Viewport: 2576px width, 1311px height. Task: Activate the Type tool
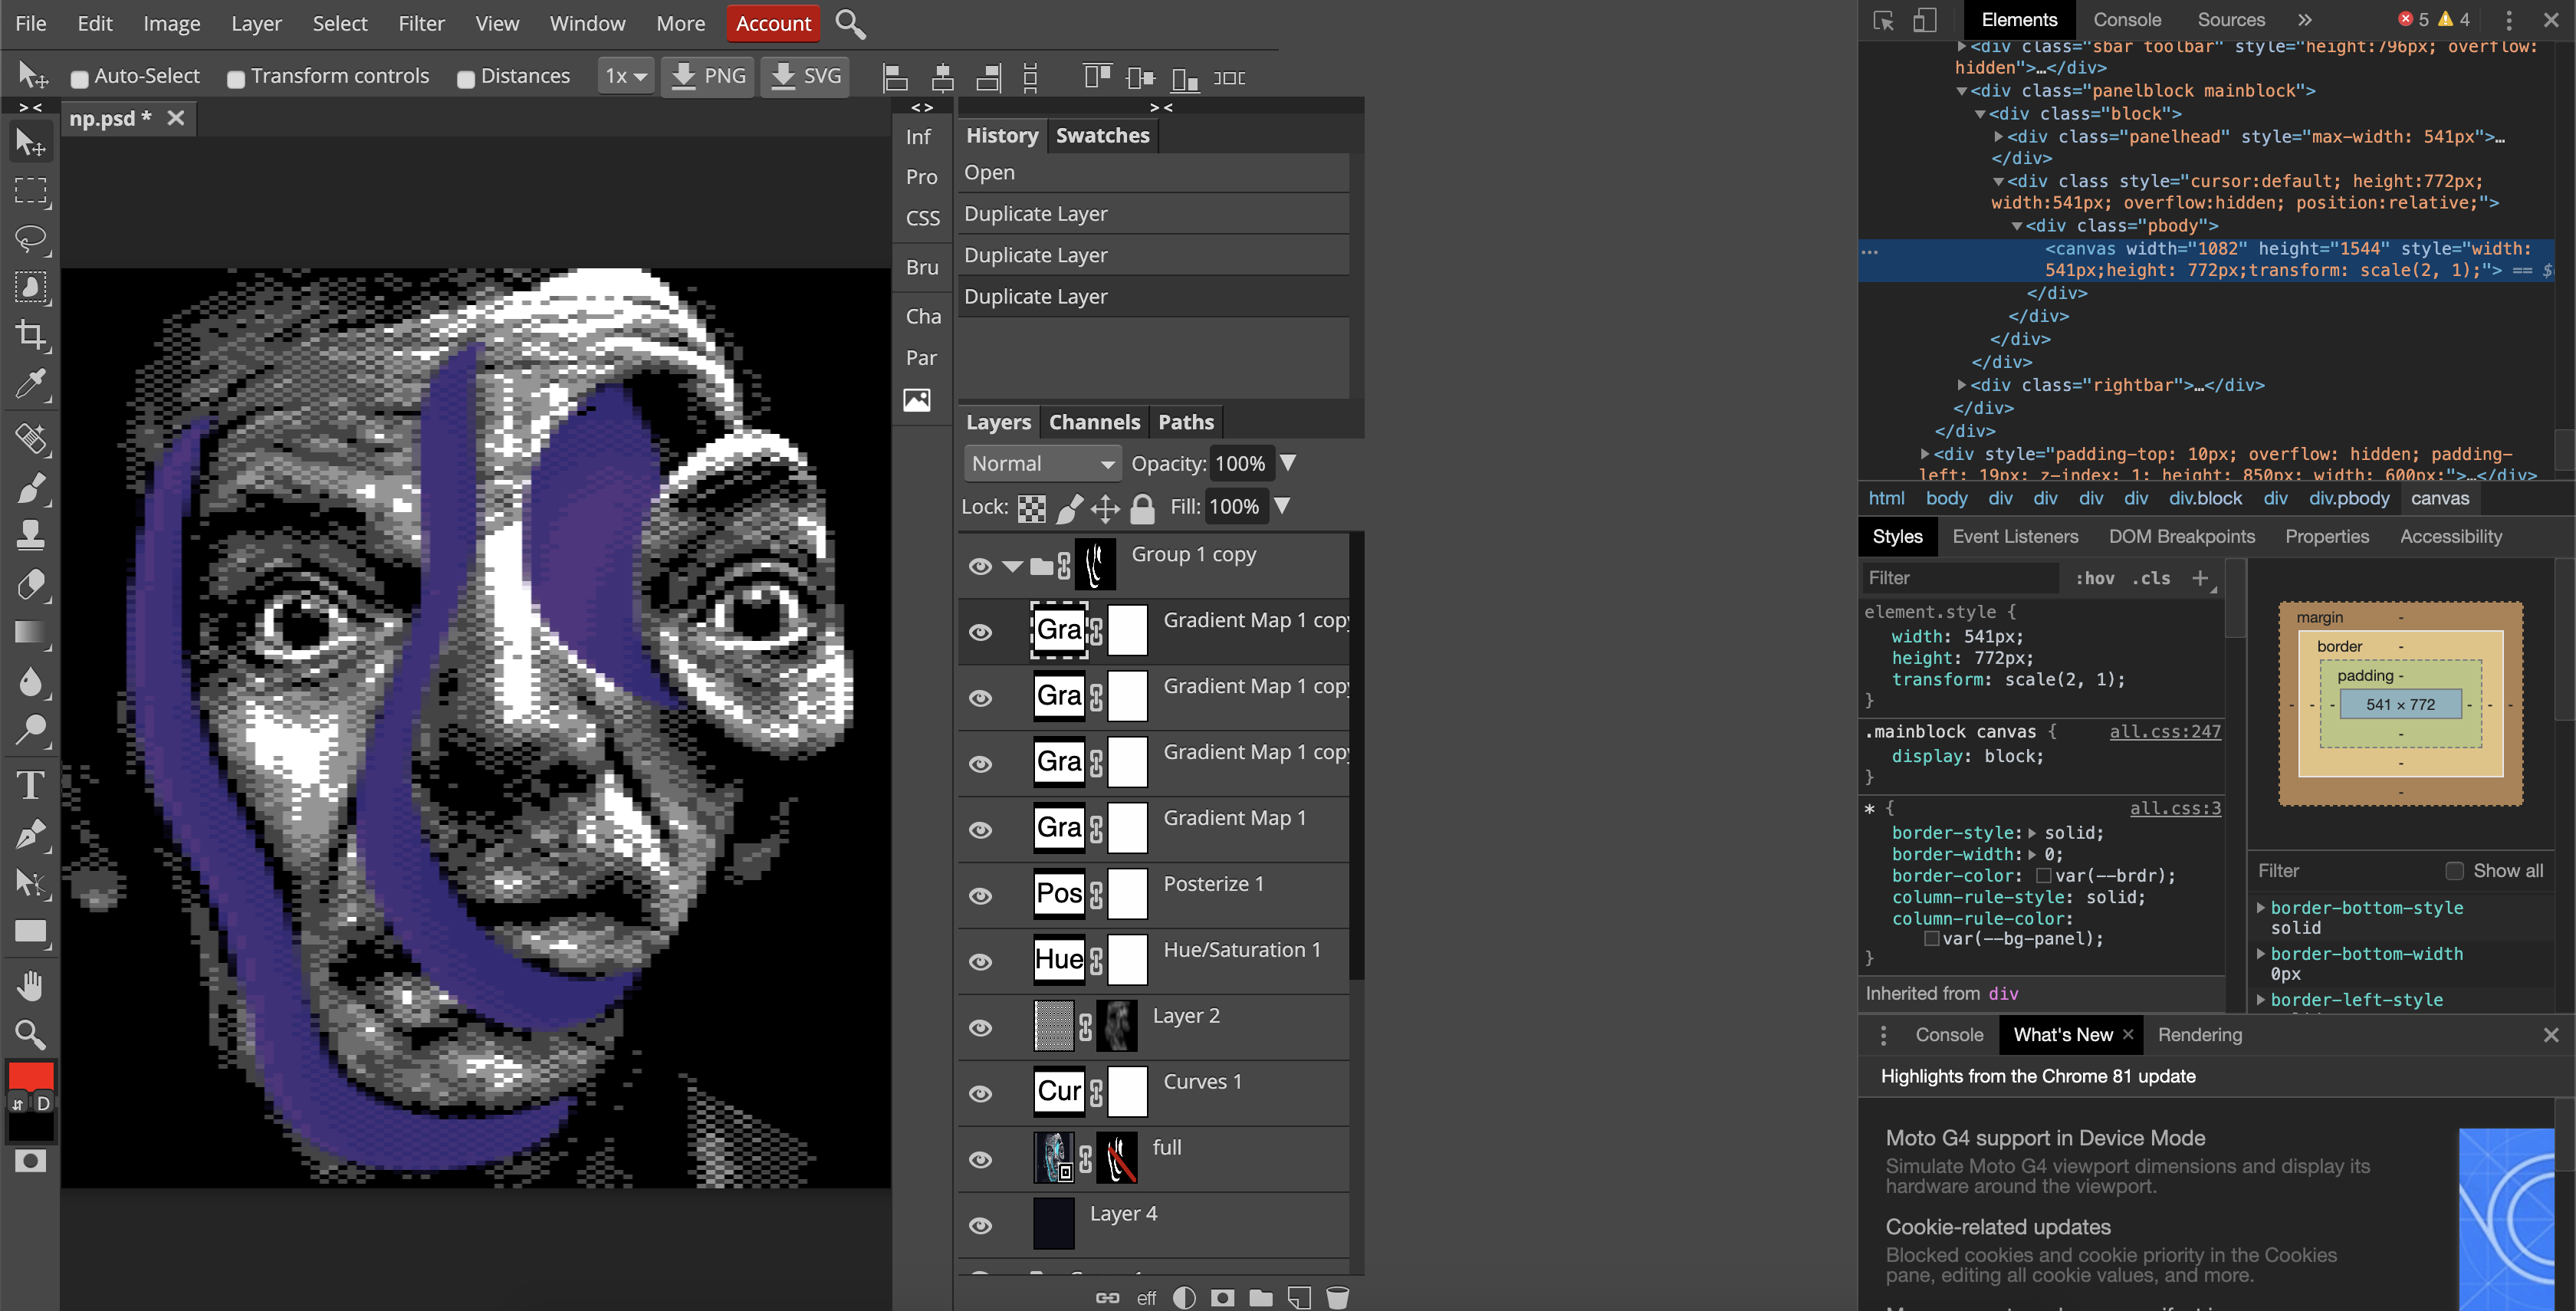tap(31, 785)
